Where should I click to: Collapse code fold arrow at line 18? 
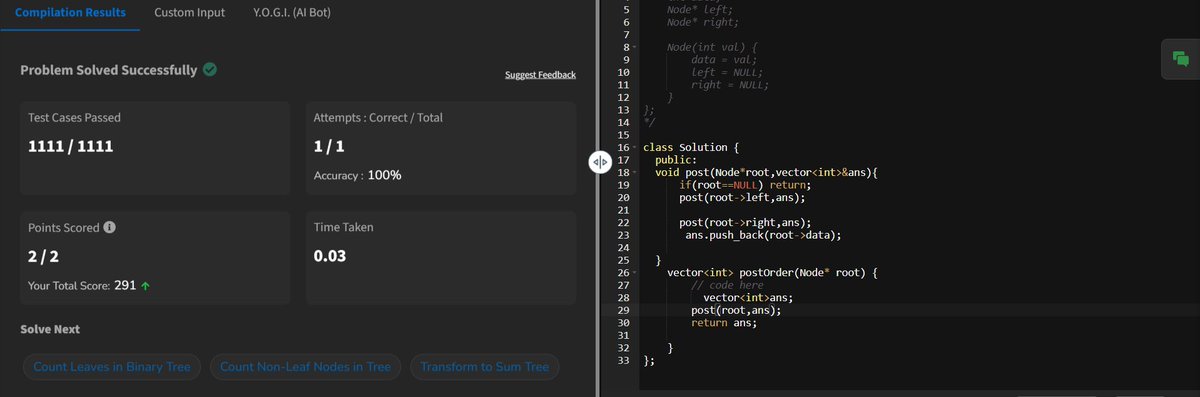point(633,172)
